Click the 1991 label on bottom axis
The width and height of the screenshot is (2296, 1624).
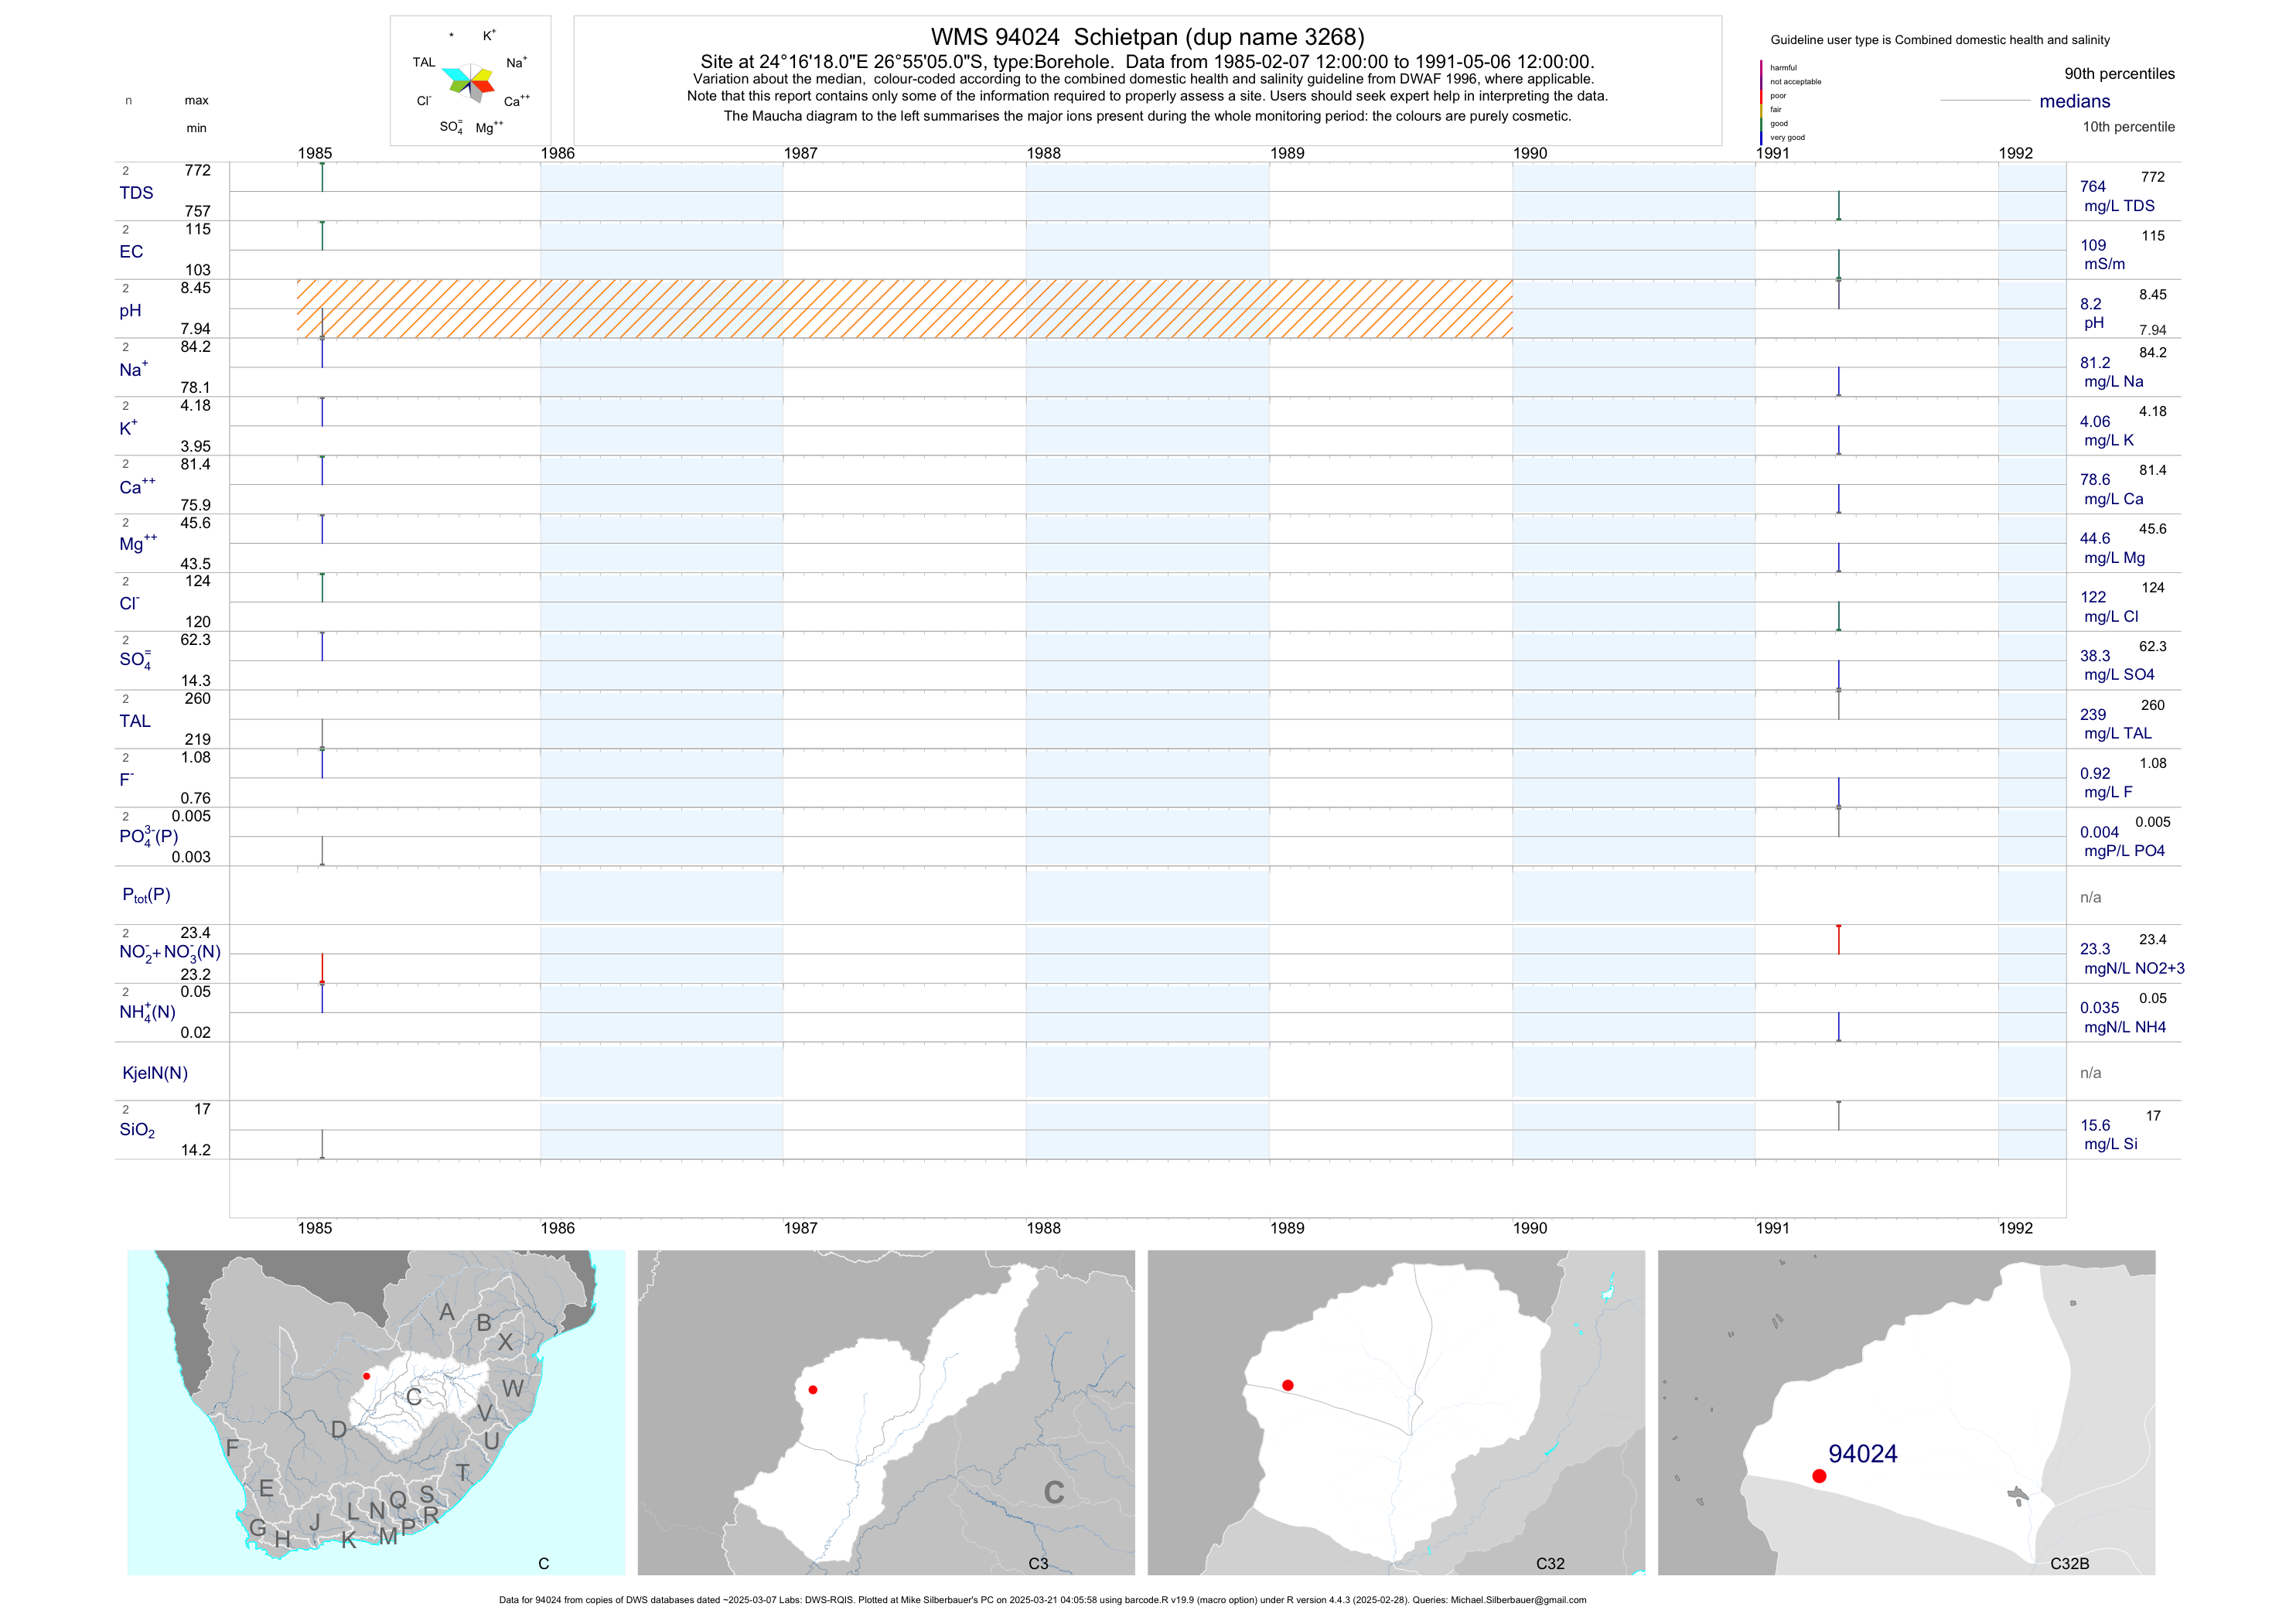(x=1772, y=1228)
